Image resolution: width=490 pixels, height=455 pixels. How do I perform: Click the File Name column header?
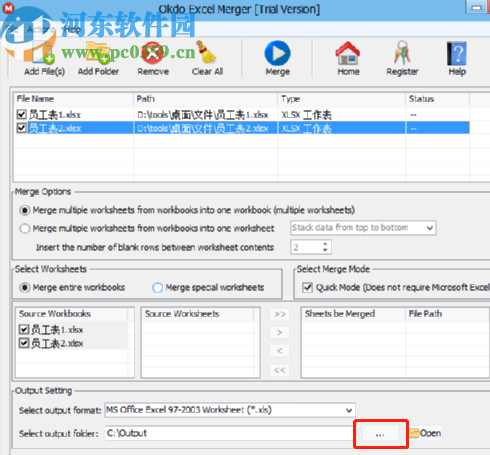[x=73, y=99]
